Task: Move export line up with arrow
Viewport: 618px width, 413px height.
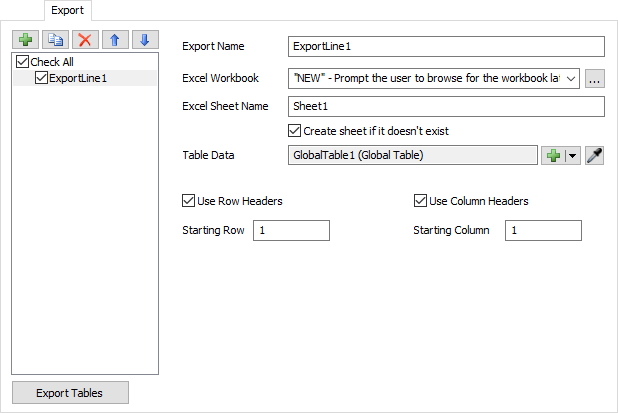Action: [115, 40]
